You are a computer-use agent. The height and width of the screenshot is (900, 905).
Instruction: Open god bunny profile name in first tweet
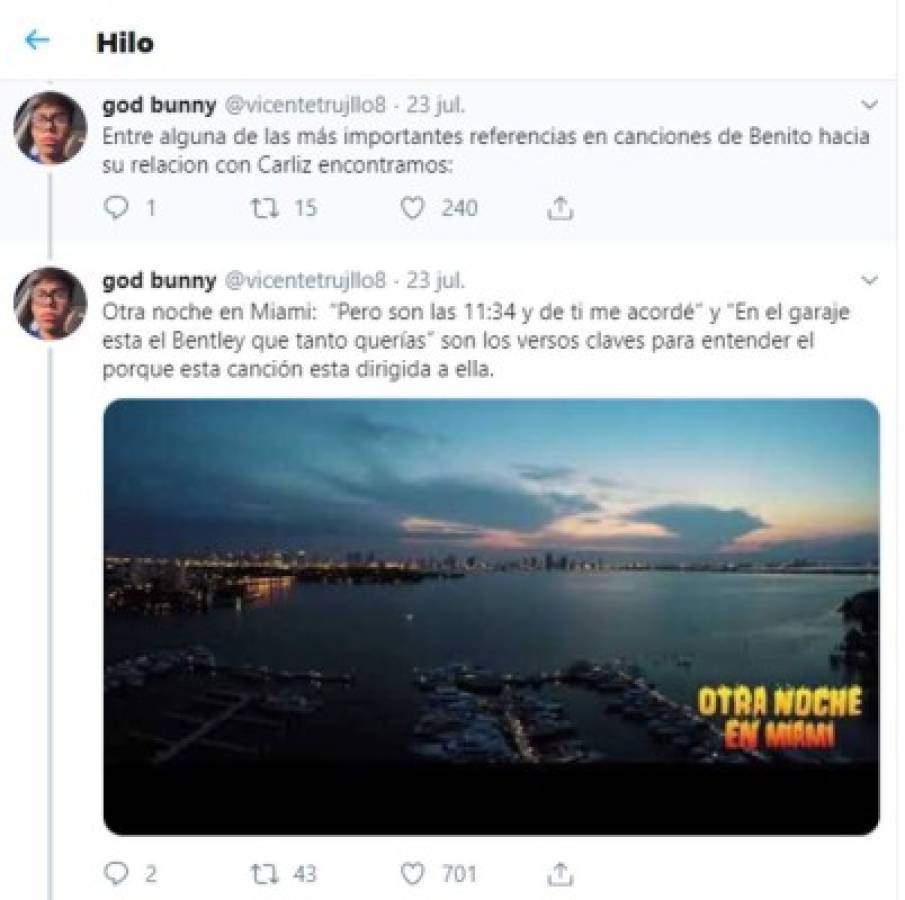(159, 106)
